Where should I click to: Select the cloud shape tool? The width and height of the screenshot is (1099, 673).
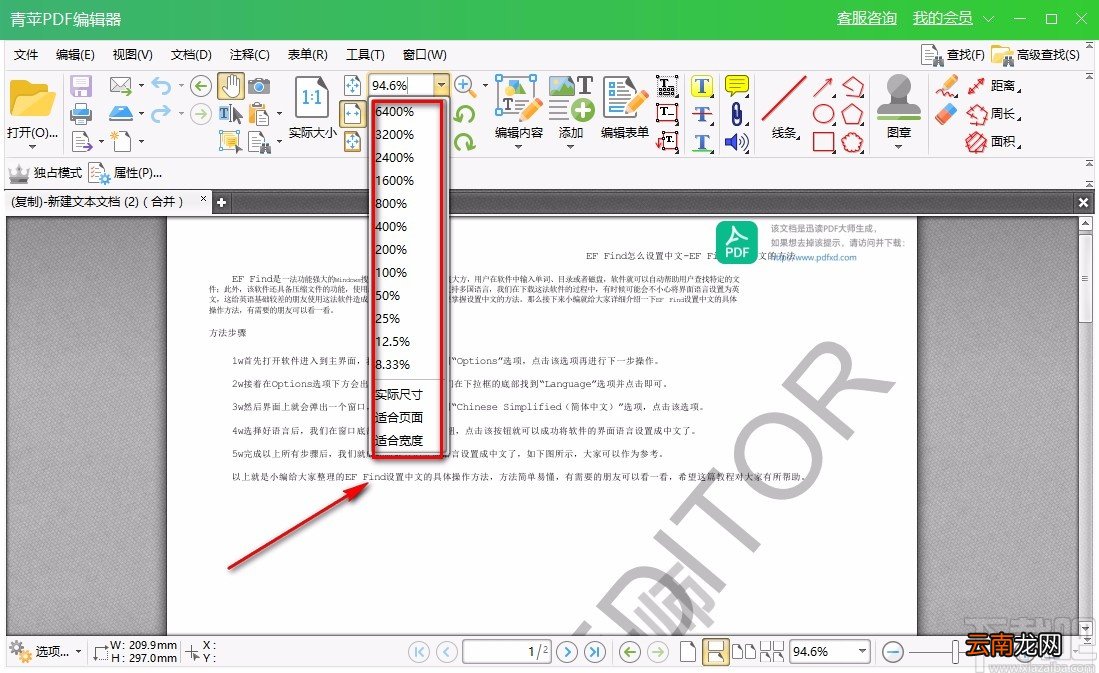tap(852, 142)
